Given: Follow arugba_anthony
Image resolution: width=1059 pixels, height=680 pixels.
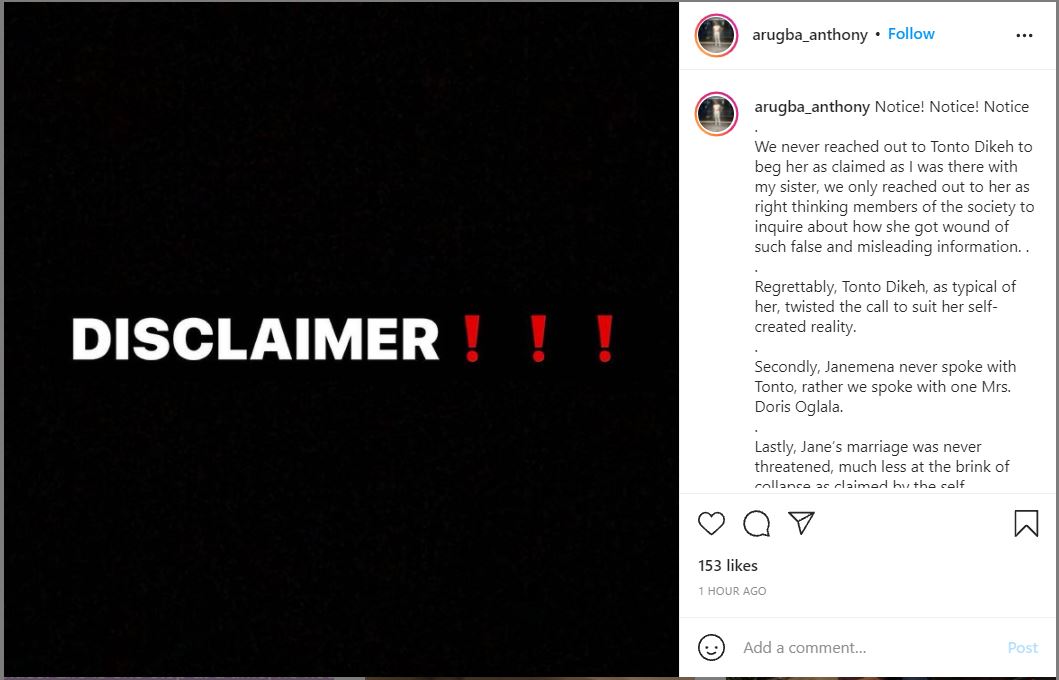Looking at the screenshot, I should click(x=911, y=34).
